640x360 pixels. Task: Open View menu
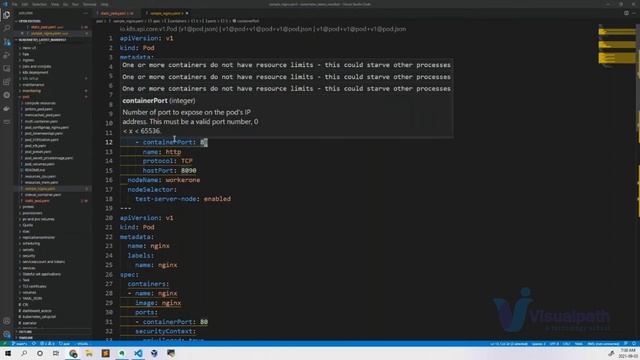[55, 4]
